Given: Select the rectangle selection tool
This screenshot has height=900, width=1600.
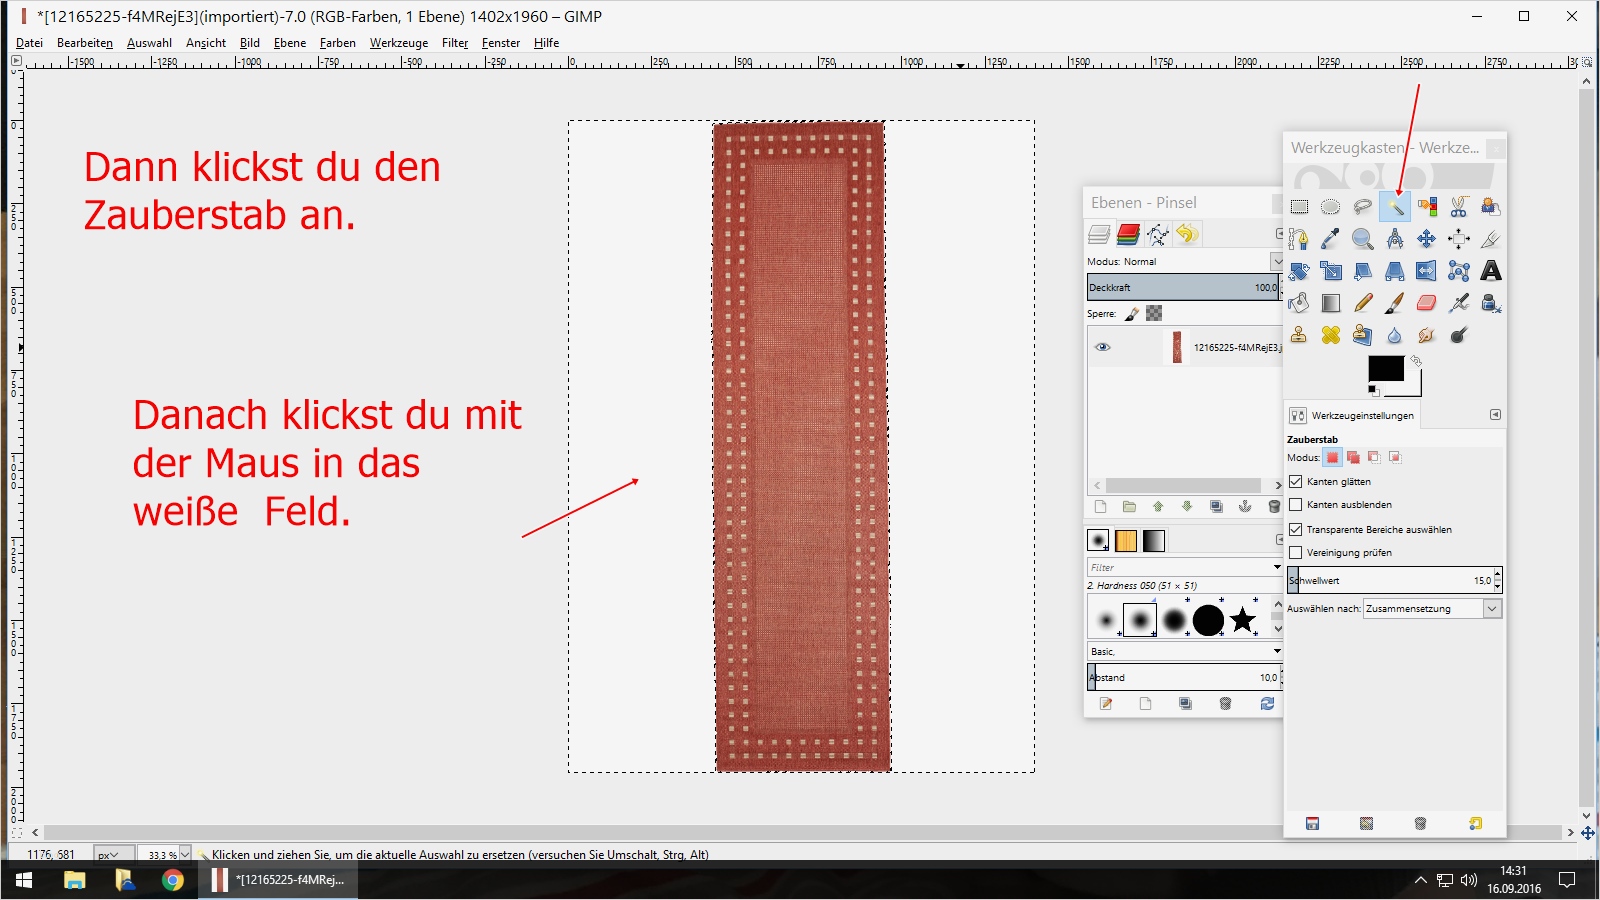Looking at the screenshot, I should point(1299,207).
